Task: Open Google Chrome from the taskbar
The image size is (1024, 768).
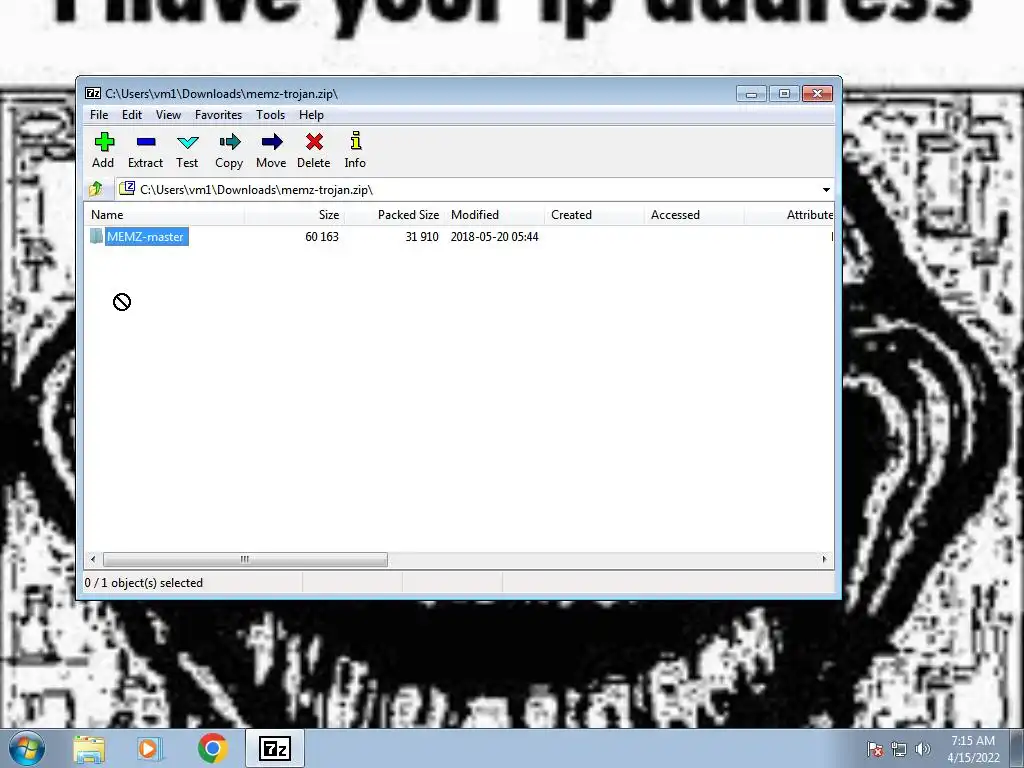Action: [212, 749]
